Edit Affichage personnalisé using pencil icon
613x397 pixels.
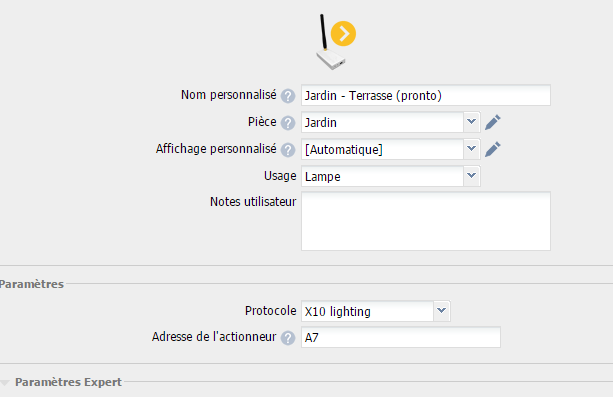pyautogui.click(x=493, y=149)
